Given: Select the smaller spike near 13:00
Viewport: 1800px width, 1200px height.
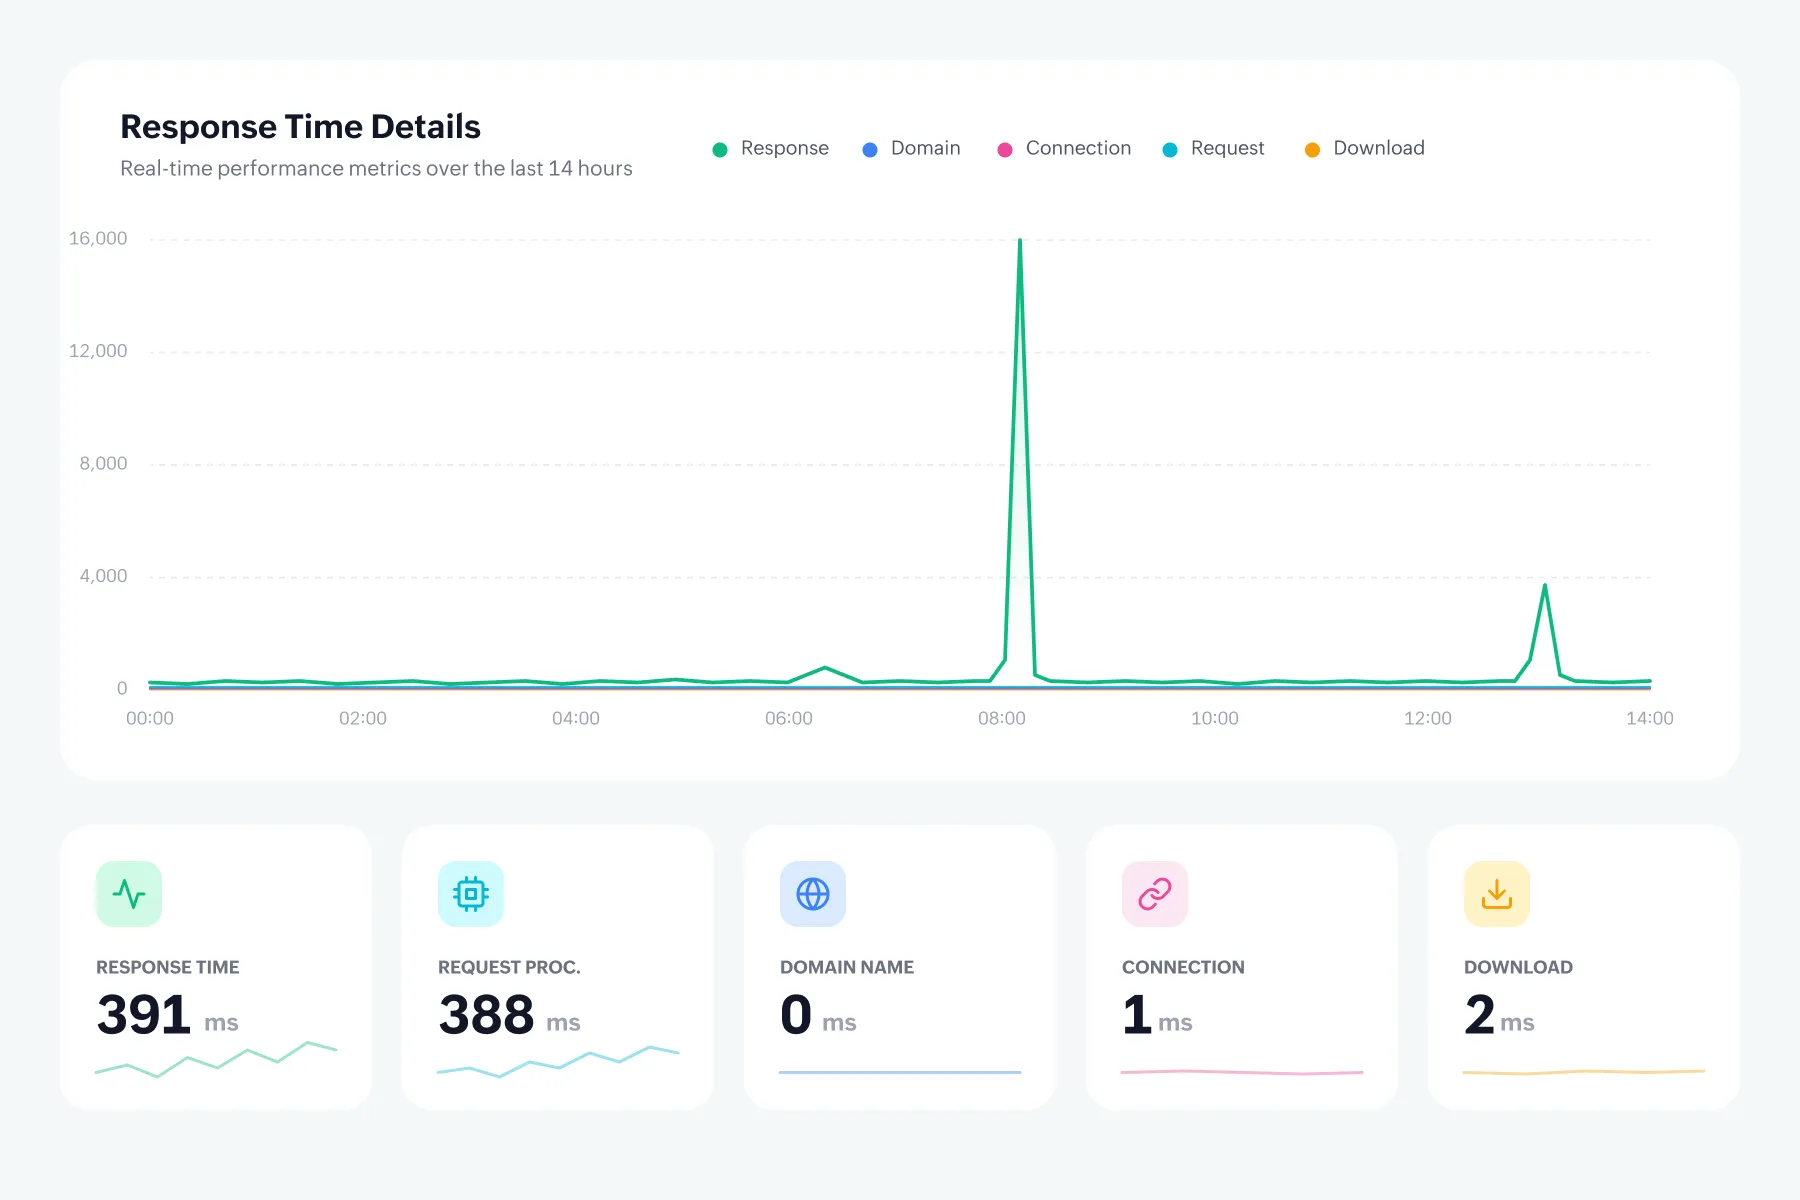Looking at the screenshot, I should [1545, 586].
